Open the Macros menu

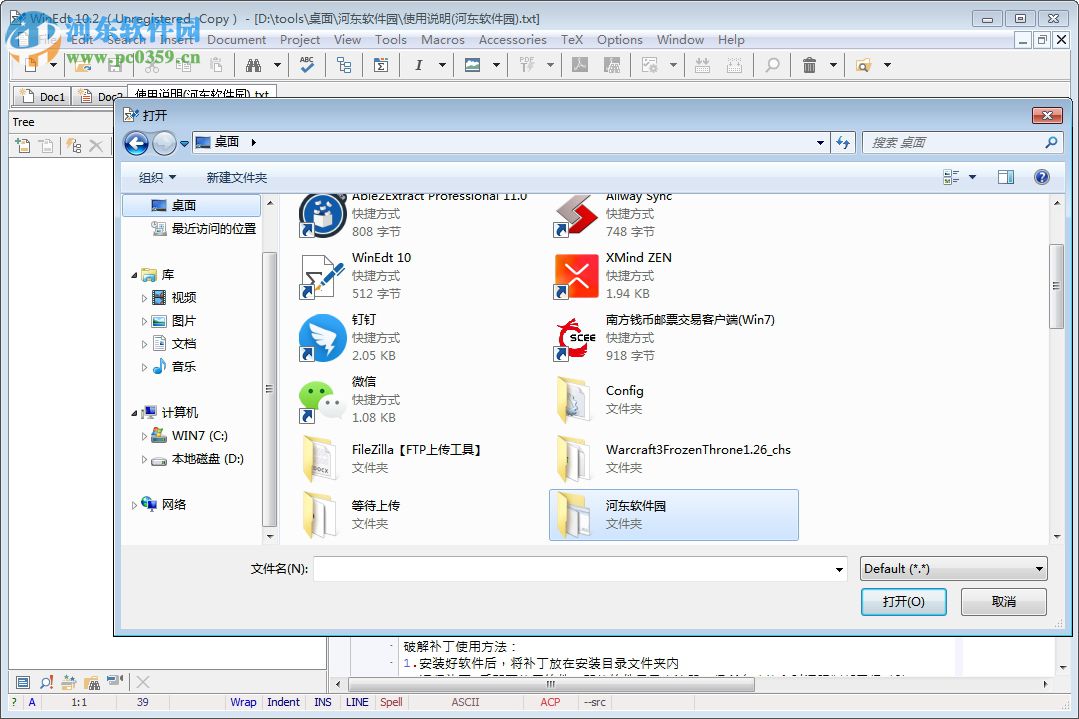pyautogui.click(x=442, y=40)
